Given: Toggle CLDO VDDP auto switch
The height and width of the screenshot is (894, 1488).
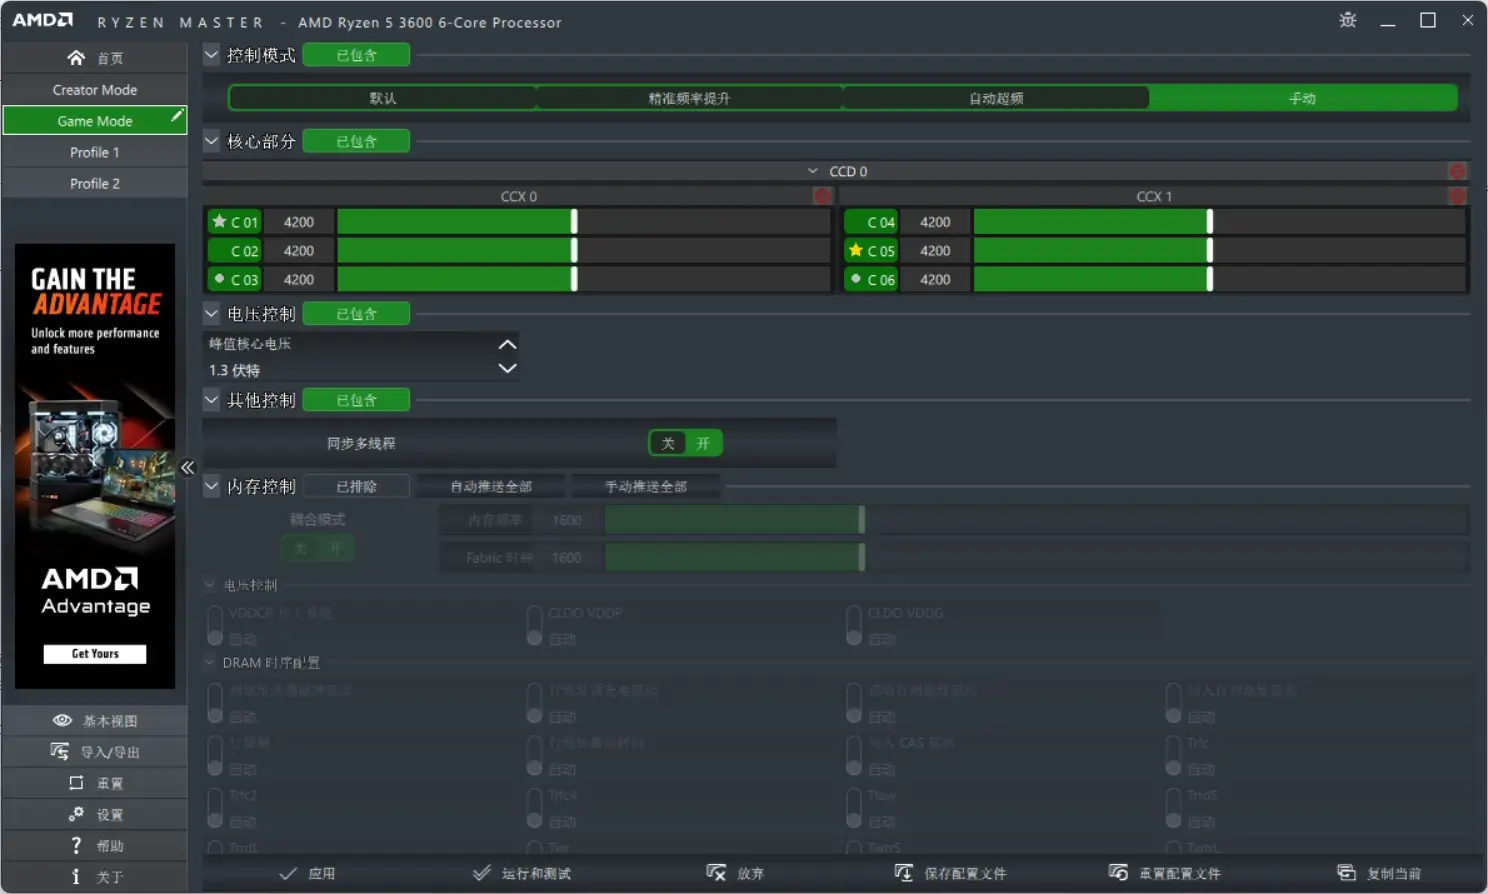Looking at the screenshot, I should [535, 626].
